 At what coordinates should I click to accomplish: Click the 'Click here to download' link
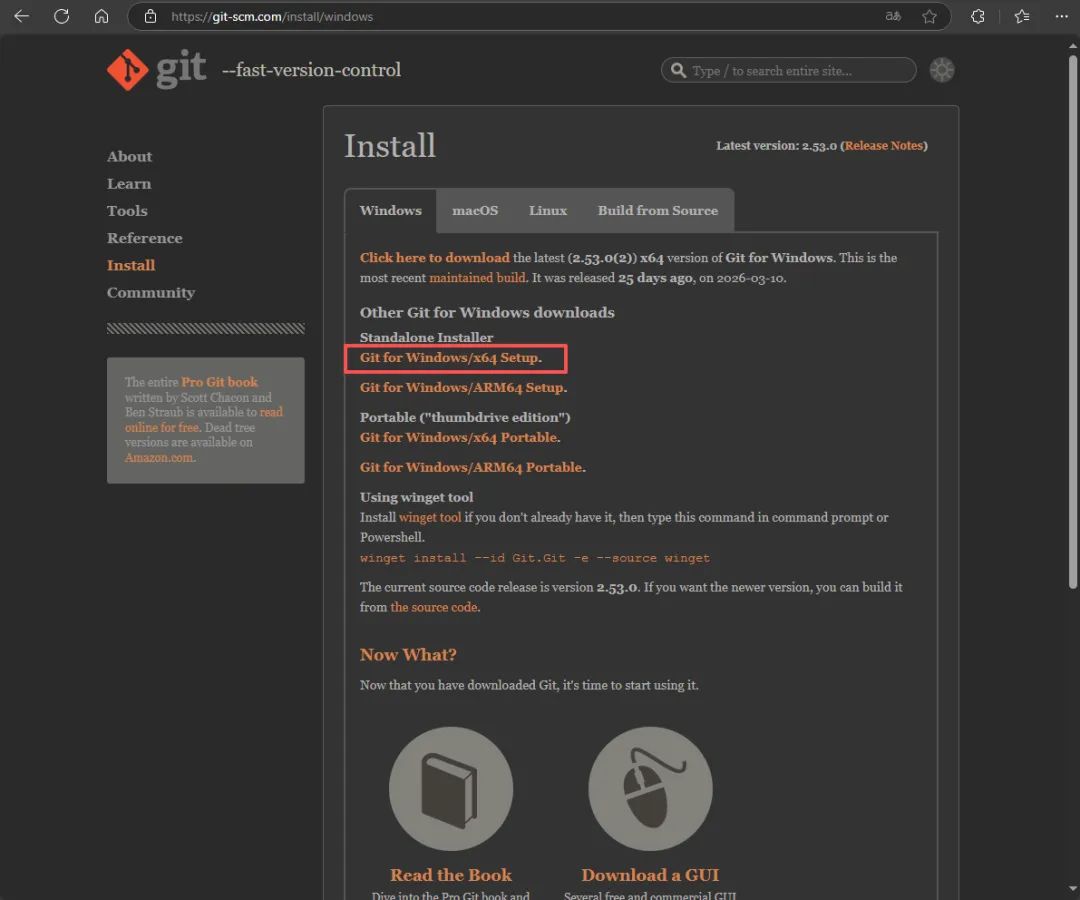point(435,258)
